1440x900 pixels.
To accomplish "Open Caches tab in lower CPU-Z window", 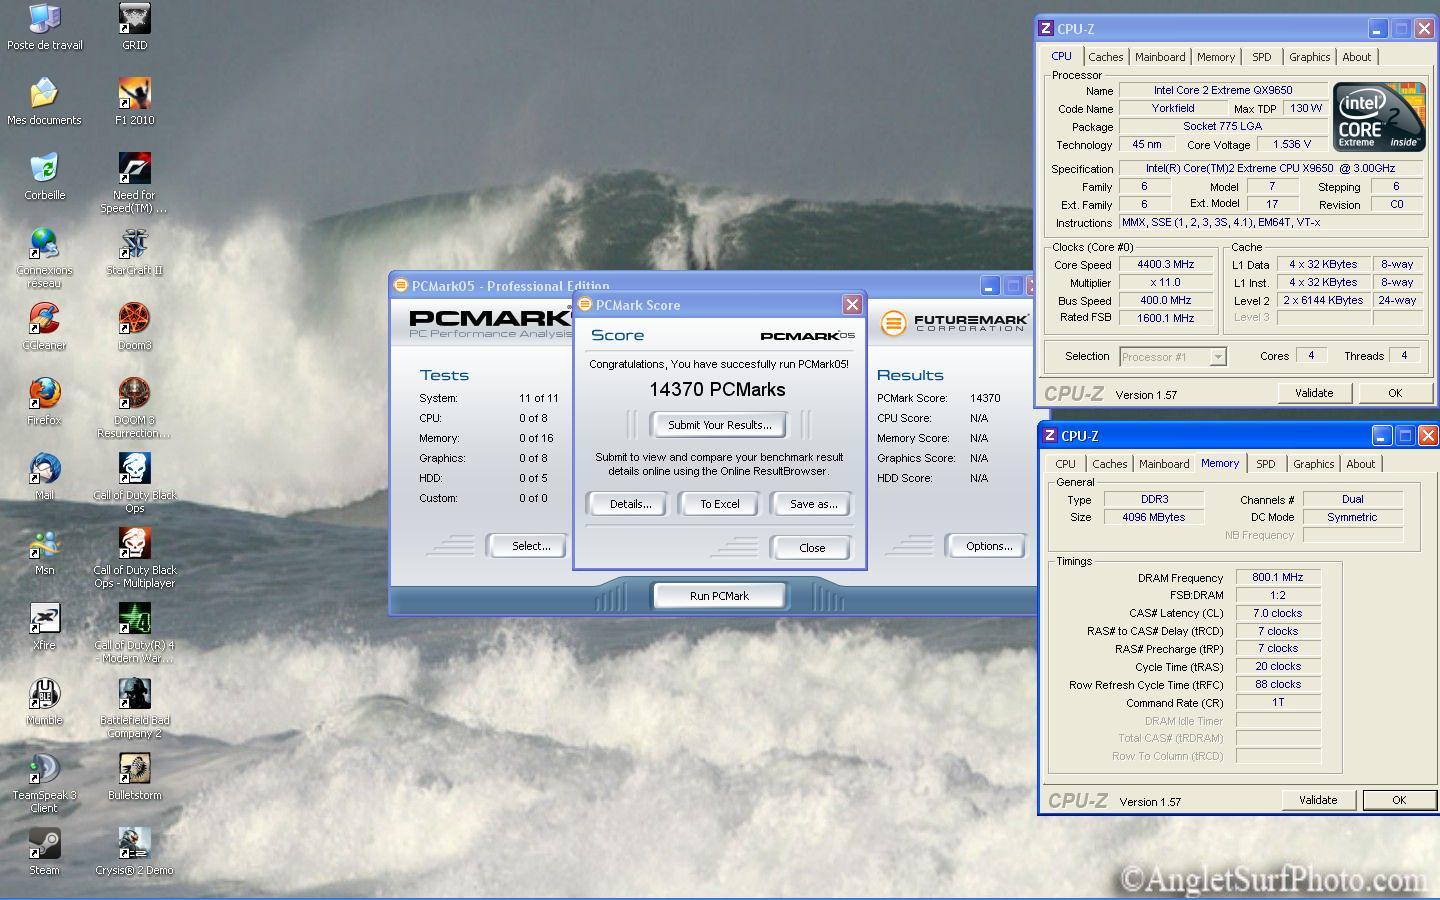I will click(1109, 464).
